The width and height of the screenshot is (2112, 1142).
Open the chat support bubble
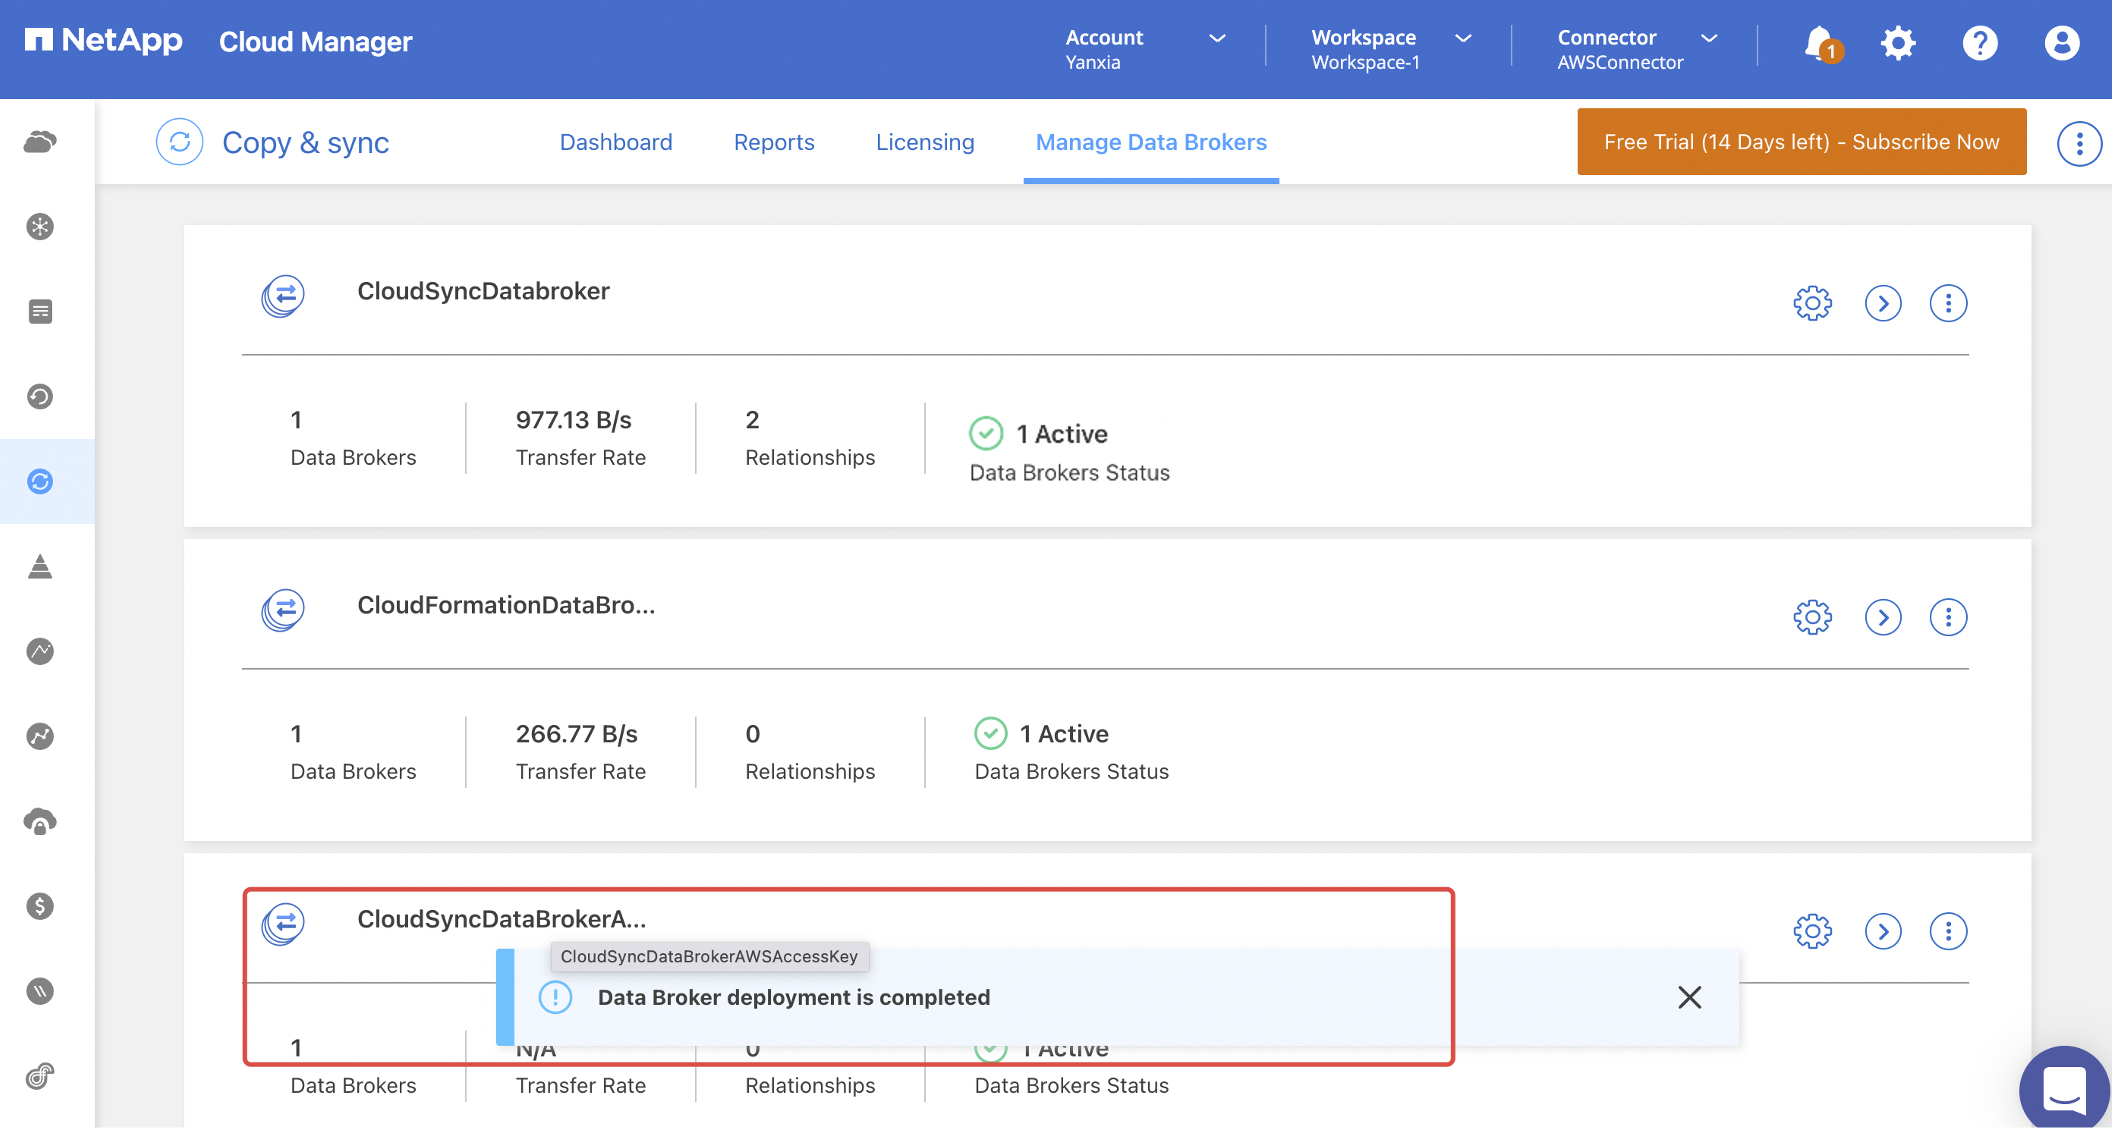[2064, 1090]
